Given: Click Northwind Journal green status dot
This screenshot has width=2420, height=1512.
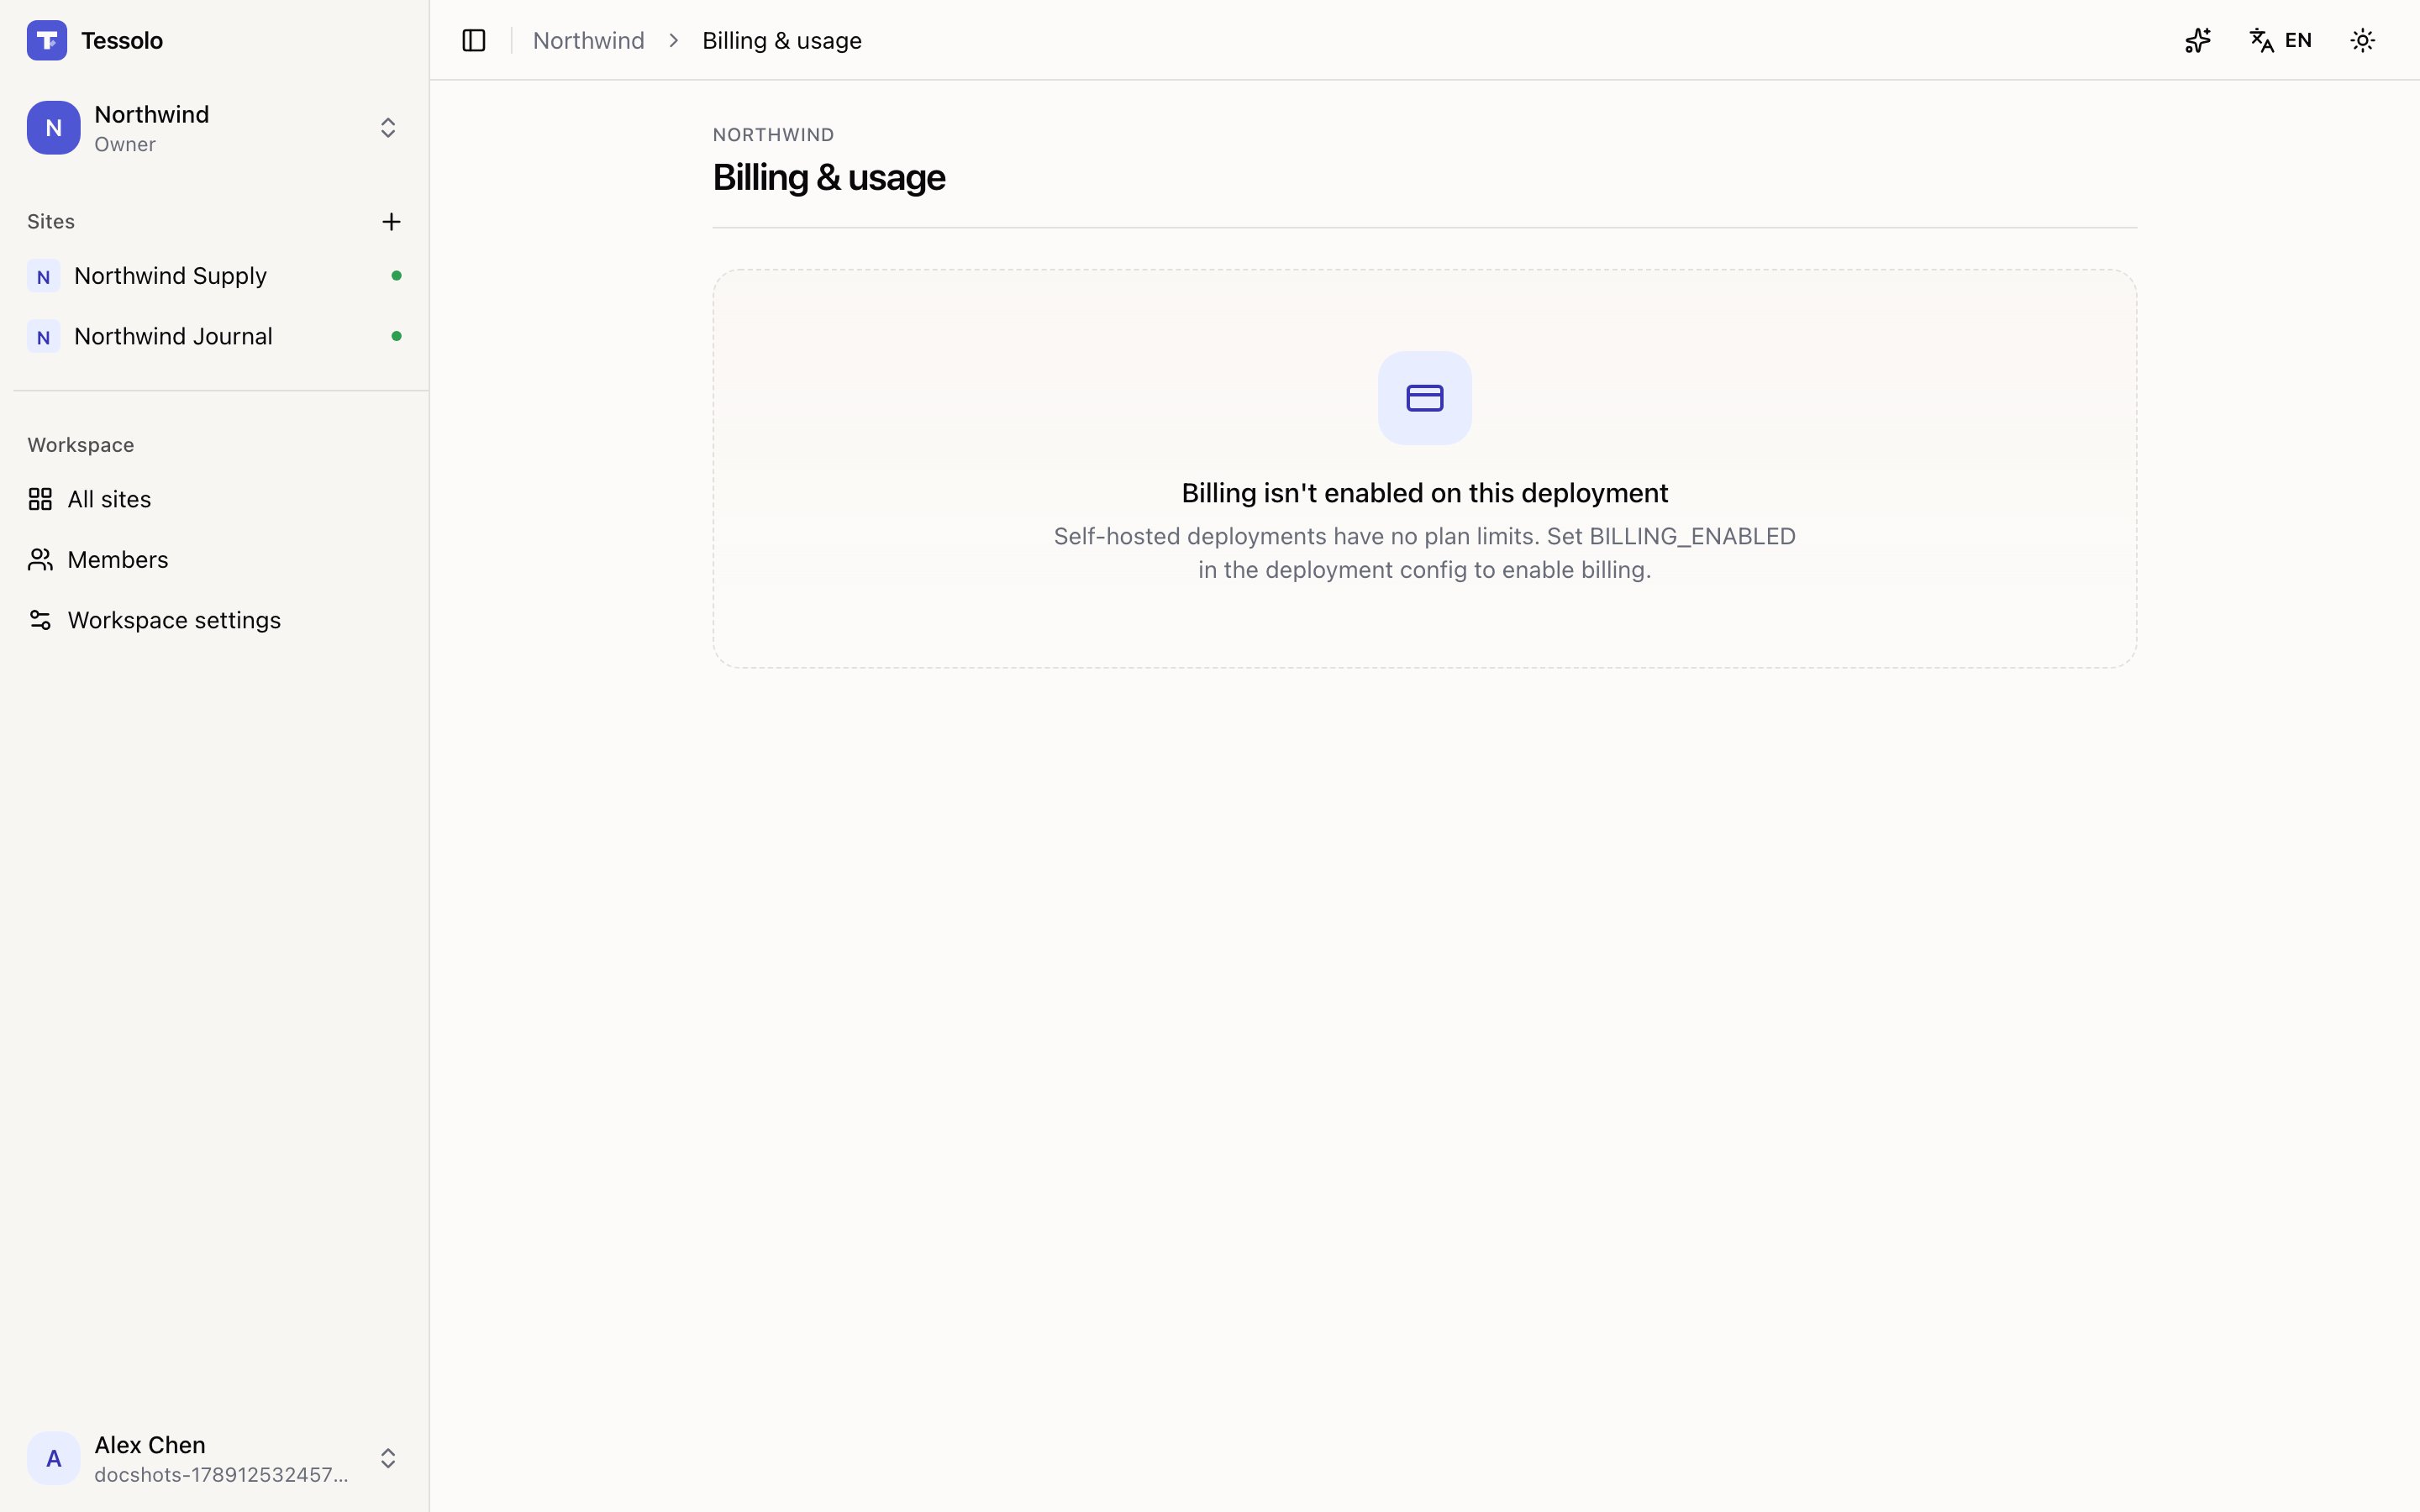Looking at the screenshot, I should [396, 336].
